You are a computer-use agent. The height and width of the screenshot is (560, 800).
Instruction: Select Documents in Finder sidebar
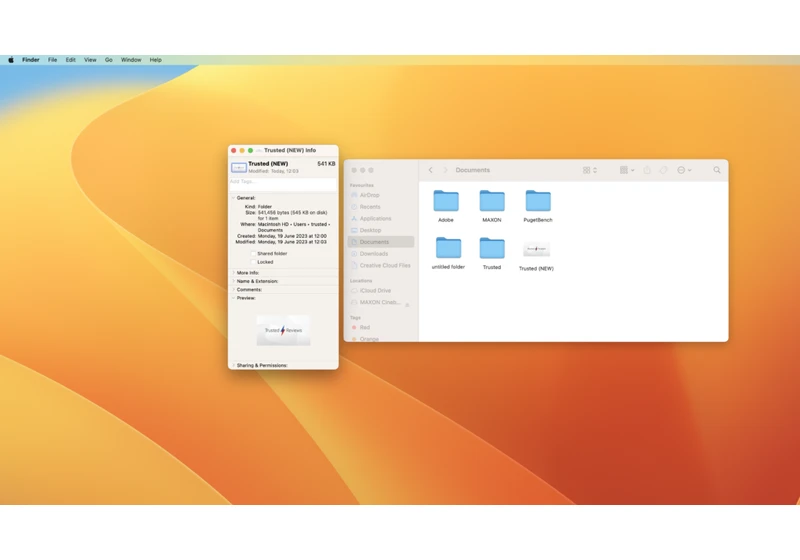click(381, 242)
